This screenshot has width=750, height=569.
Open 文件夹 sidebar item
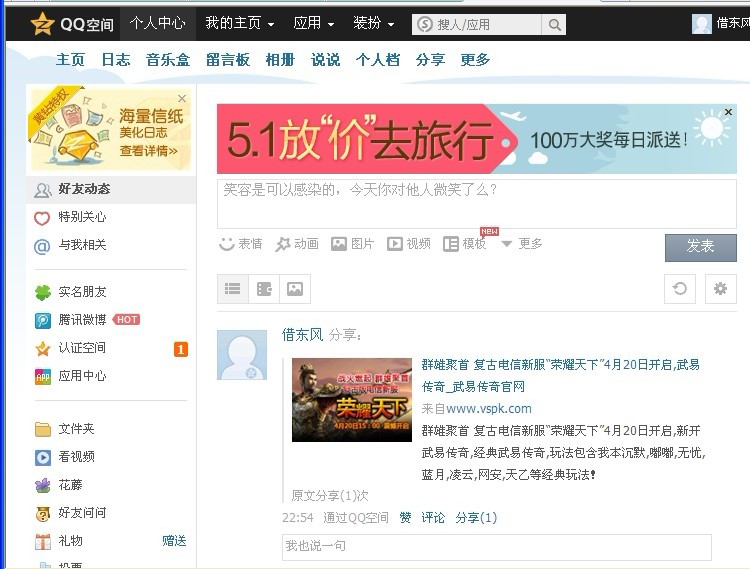pos(65,429)
